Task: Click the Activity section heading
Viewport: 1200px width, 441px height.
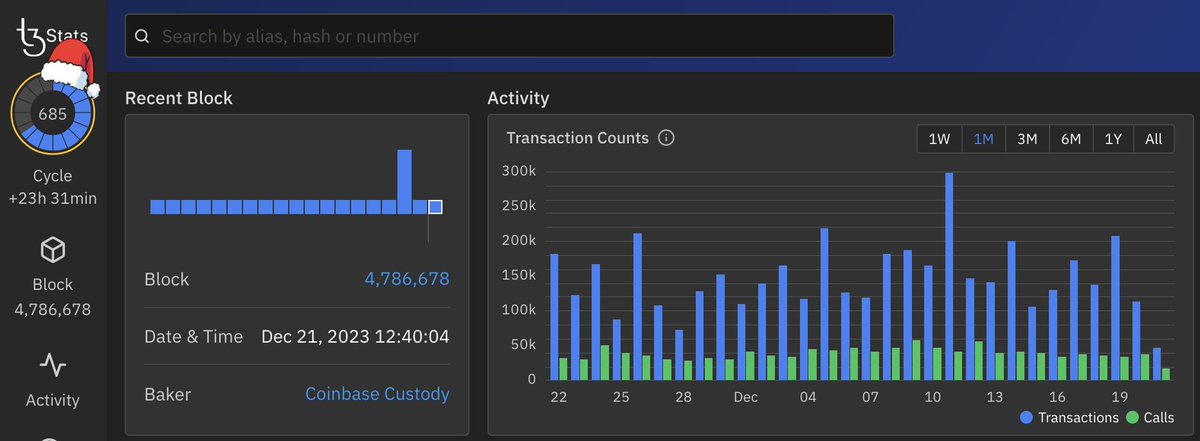Action: (518, 98)
